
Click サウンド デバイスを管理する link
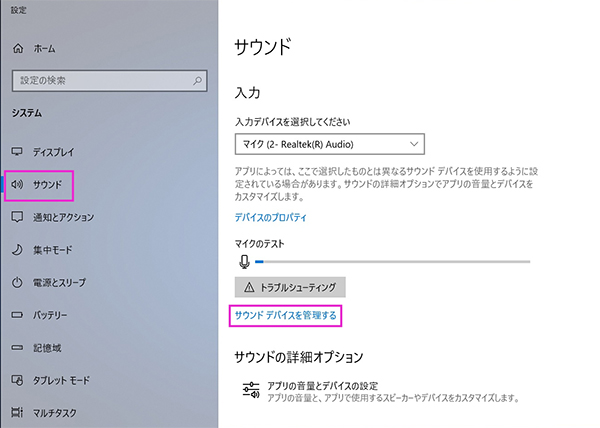(285, 316)
